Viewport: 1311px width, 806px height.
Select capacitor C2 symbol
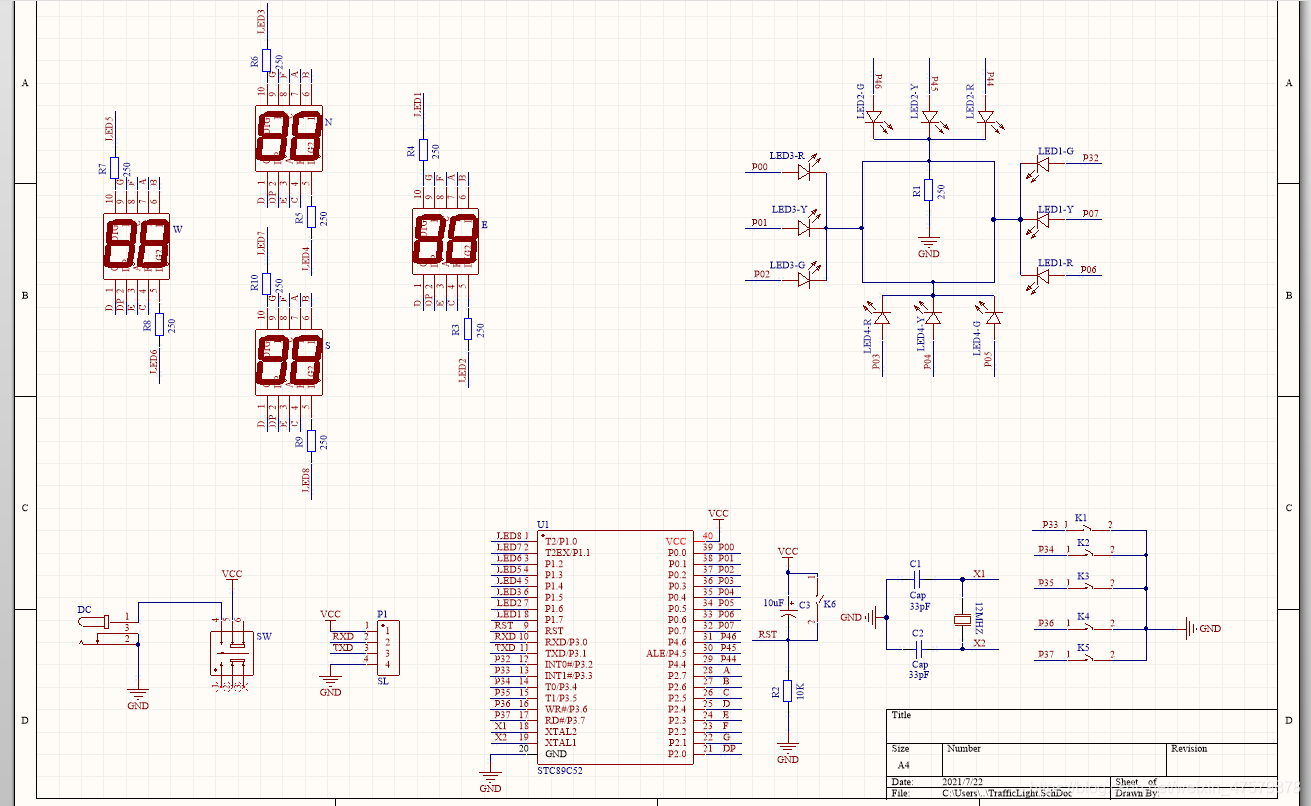pos(918,647)
